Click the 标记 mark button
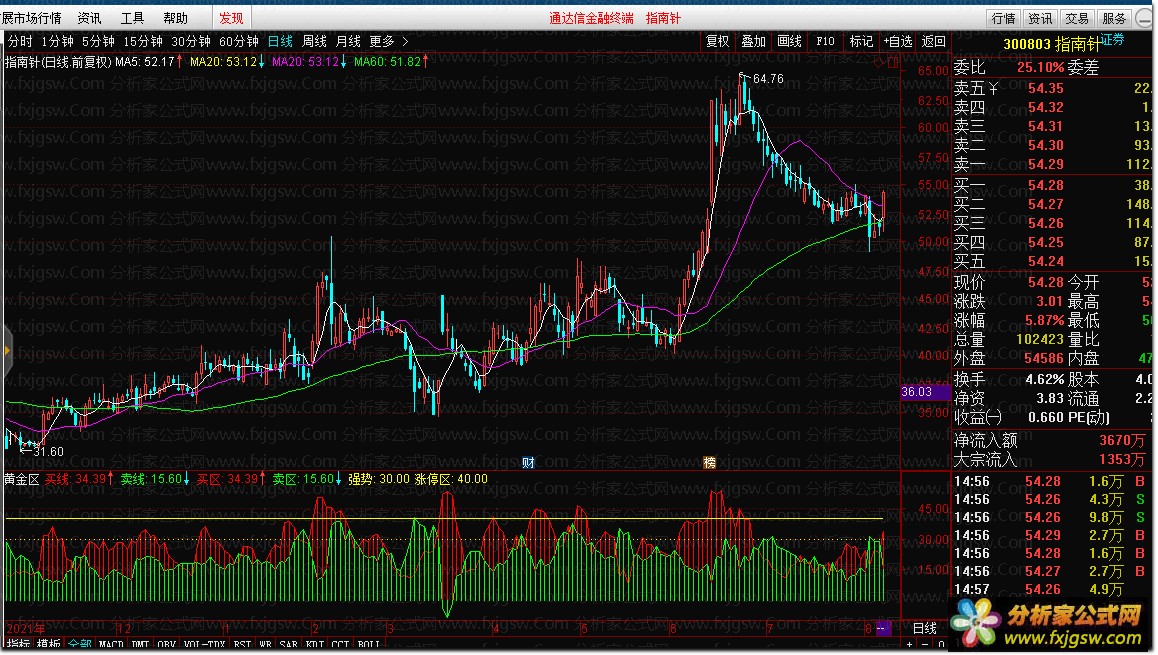Image resolution: width=1158 pixels, height=655 pixels. click(x=861, y=41)
